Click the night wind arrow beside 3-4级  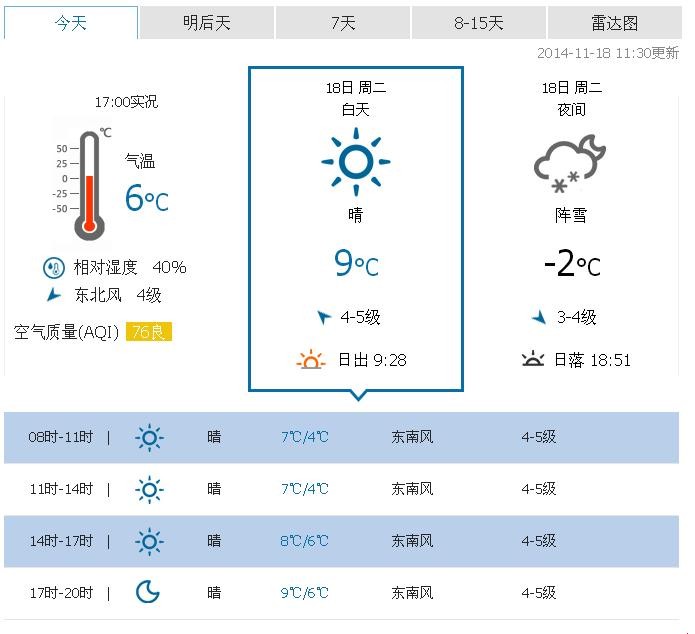[x=539, y=318]
